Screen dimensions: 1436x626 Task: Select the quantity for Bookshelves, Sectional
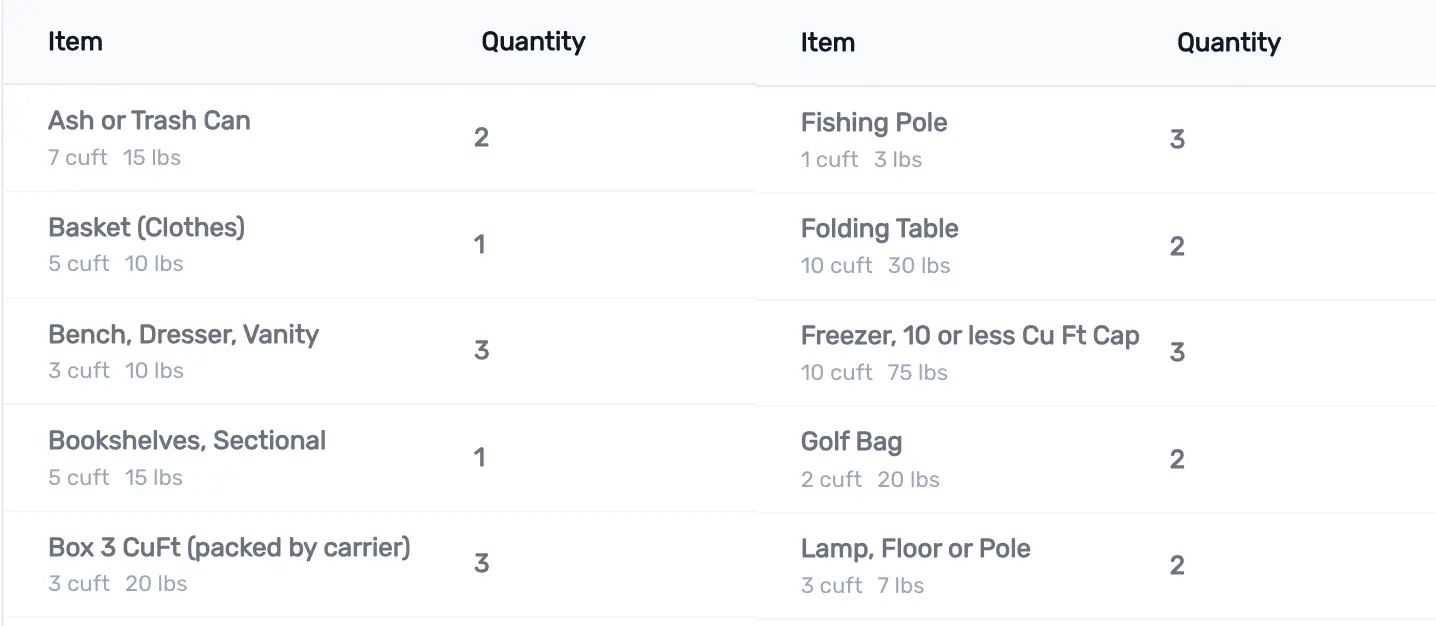pos(480,457)
